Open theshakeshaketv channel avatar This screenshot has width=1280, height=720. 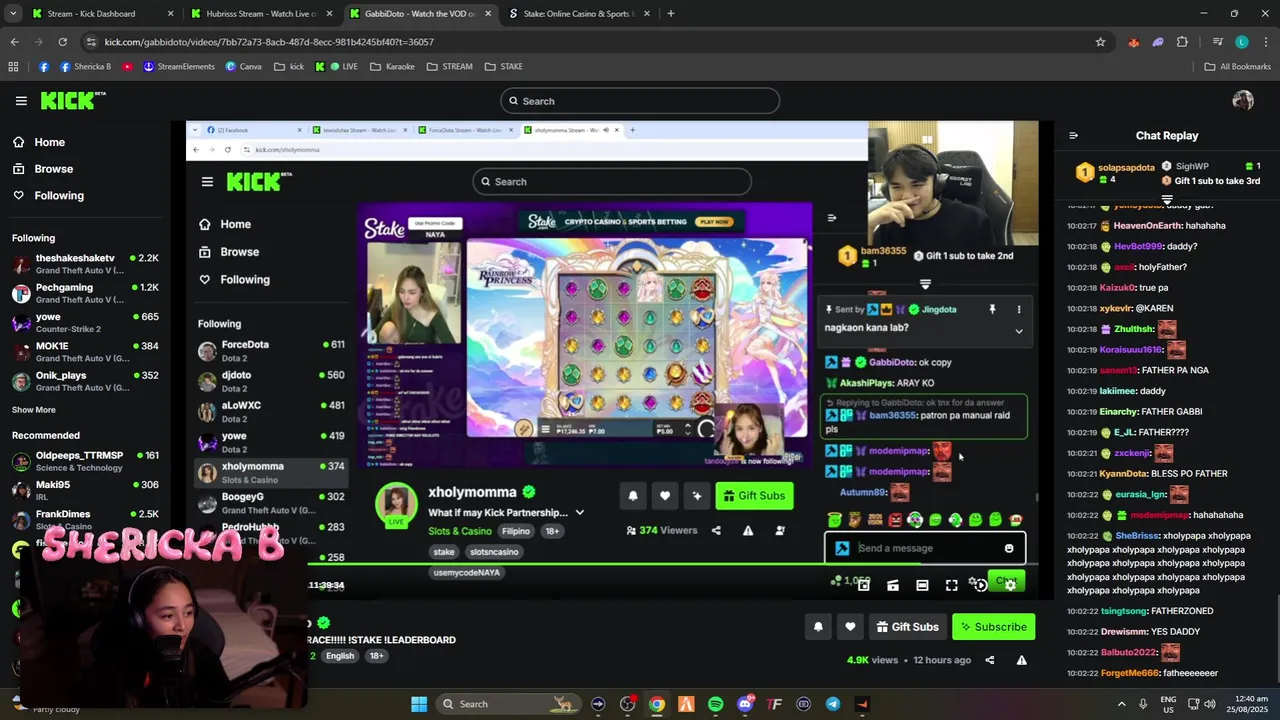coord(21,264)
